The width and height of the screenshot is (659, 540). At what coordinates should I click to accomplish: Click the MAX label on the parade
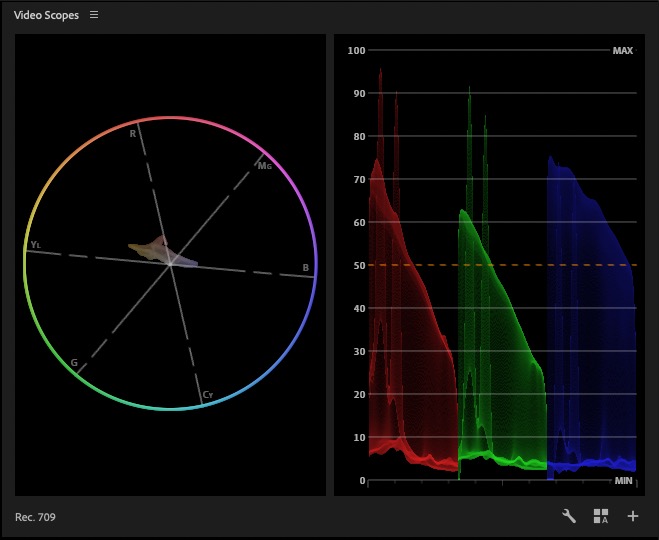[622, 51]
